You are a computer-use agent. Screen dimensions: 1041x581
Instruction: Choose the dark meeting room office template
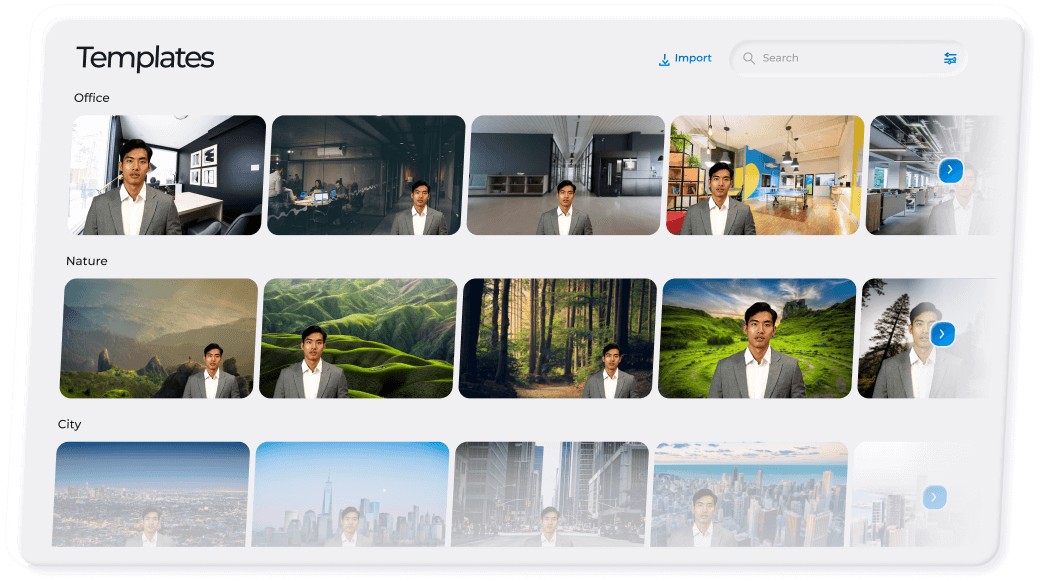pos(366,174)
